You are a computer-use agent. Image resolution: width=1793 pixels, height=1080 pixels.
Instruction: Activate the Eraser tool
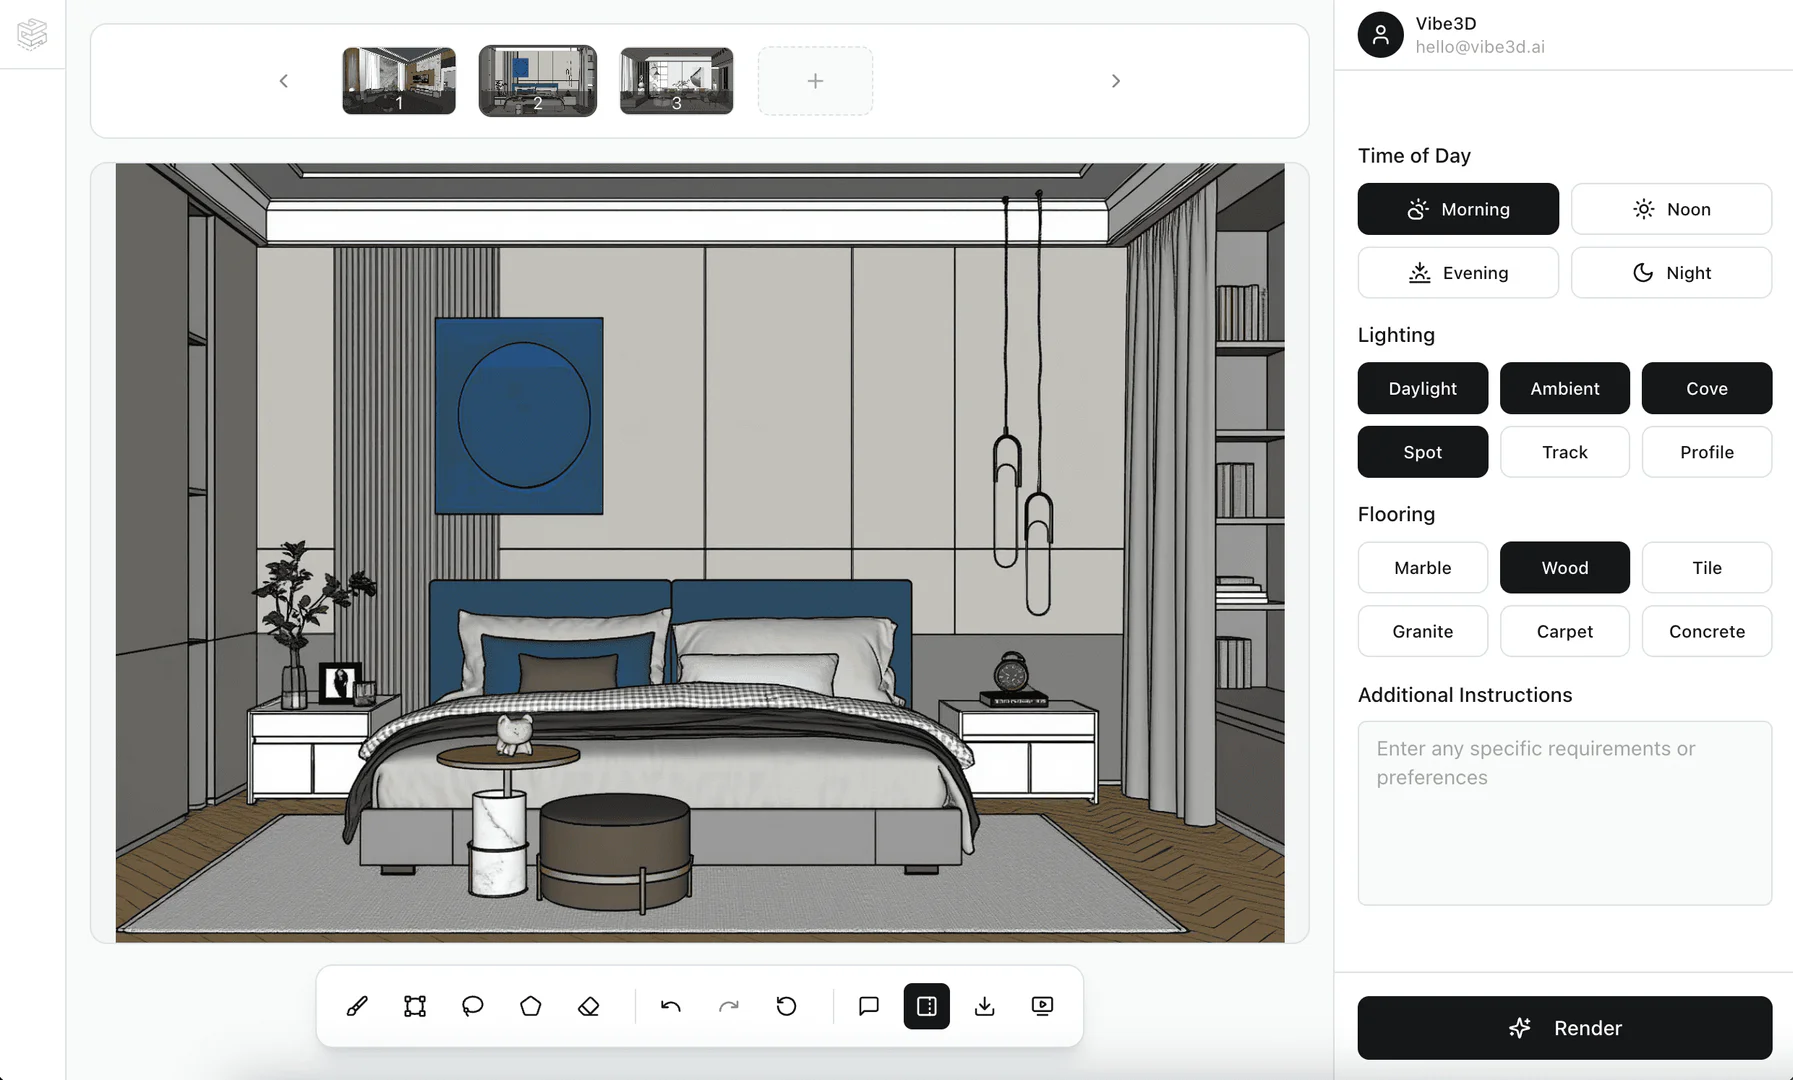tap(589, 1006)
